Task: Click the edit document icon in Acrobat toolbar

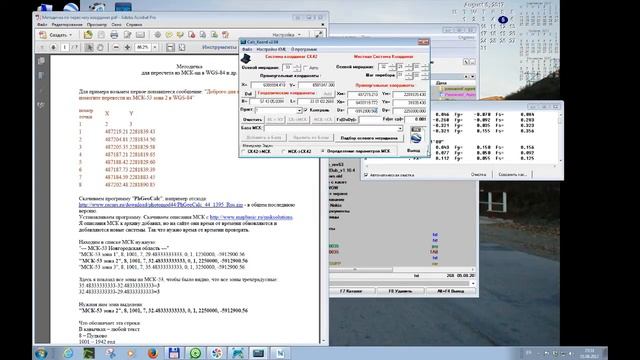Action: click(128, 35)
